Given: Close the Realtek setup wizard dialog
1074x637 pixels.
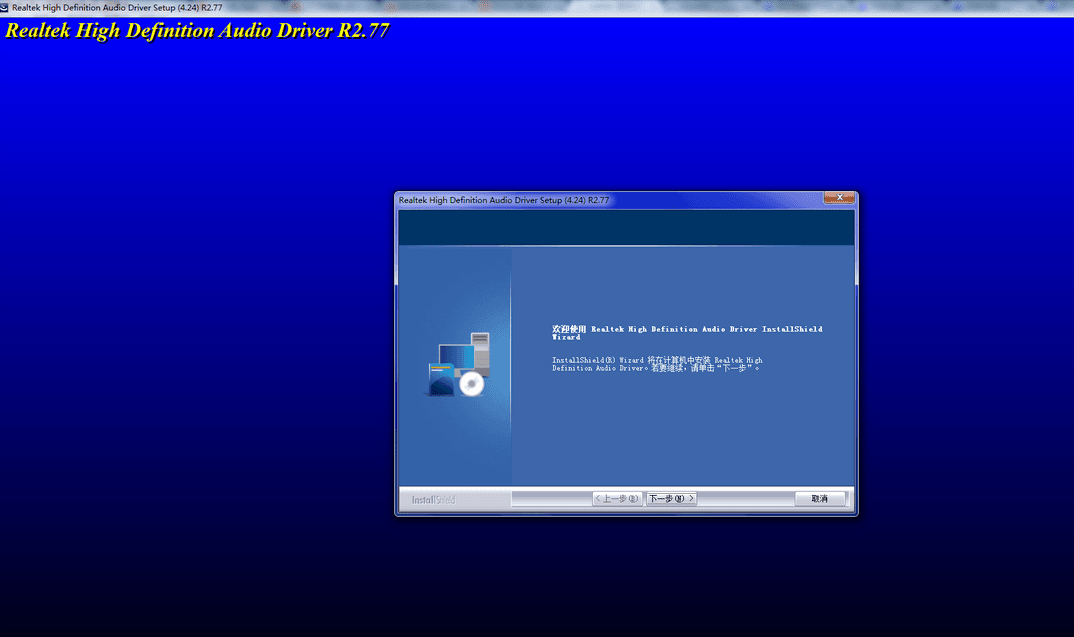Looking at the screenshot, I should [839, 198].
